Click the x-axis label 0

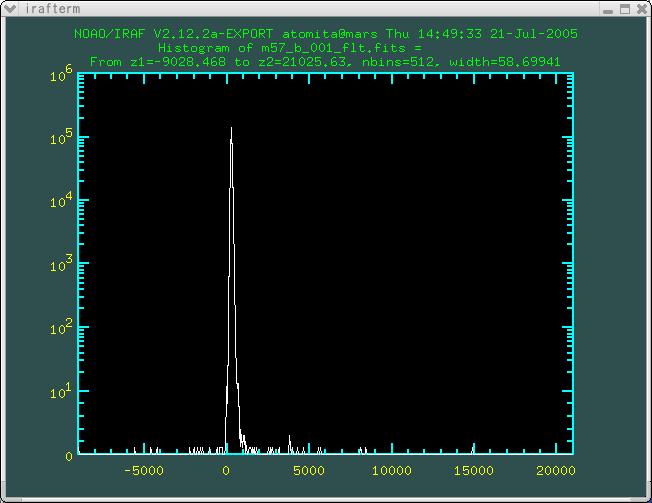tap(226, 471)
